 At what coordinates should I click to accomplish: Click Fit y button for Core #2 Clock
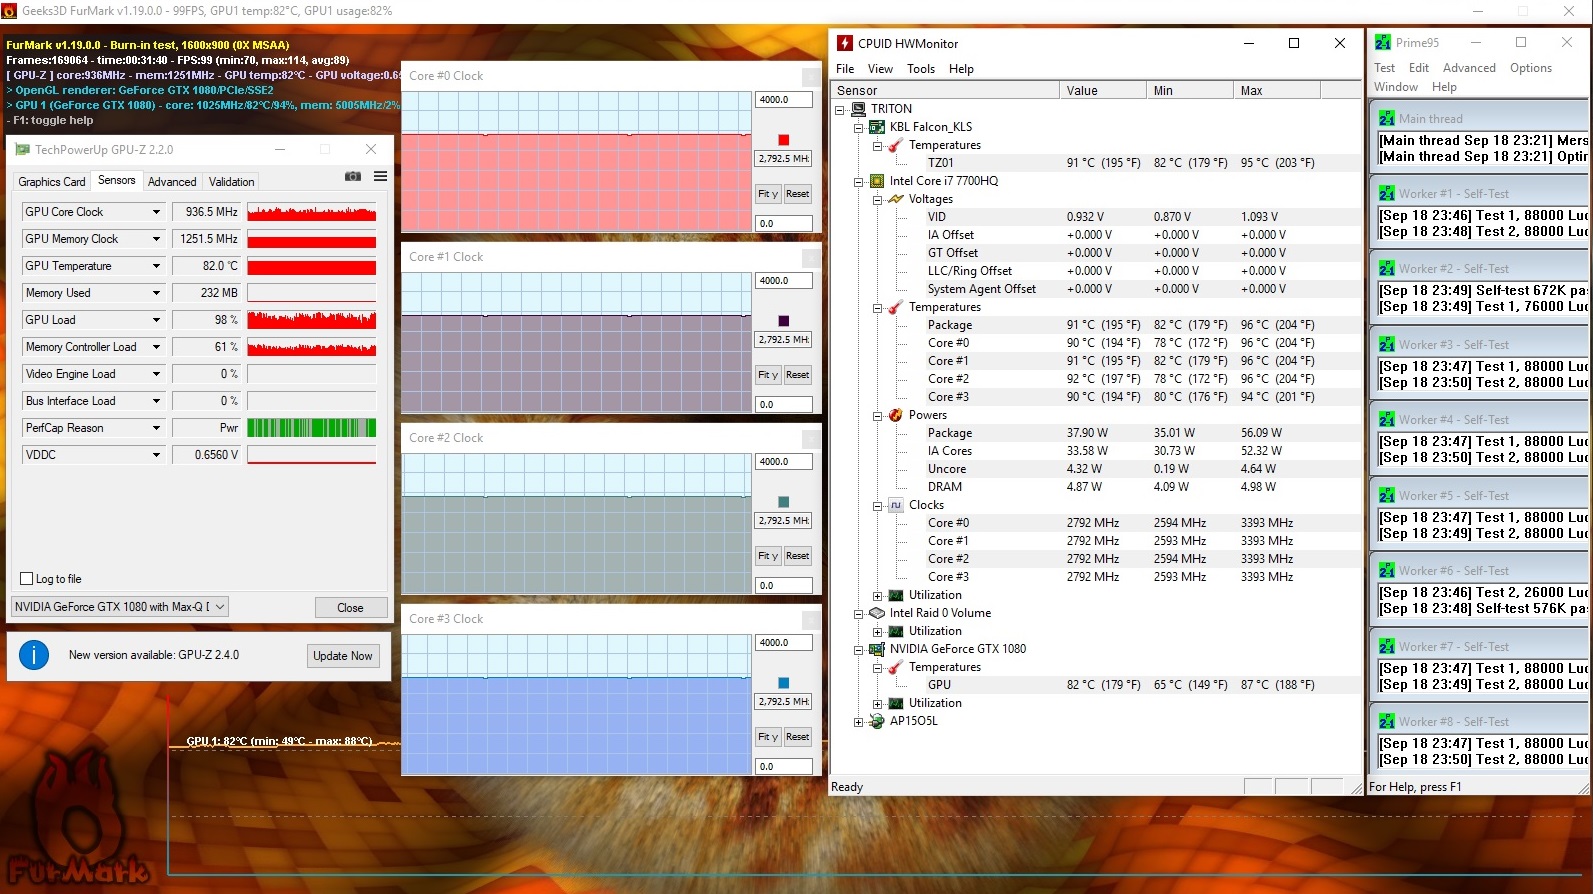[x=768, y=556]
